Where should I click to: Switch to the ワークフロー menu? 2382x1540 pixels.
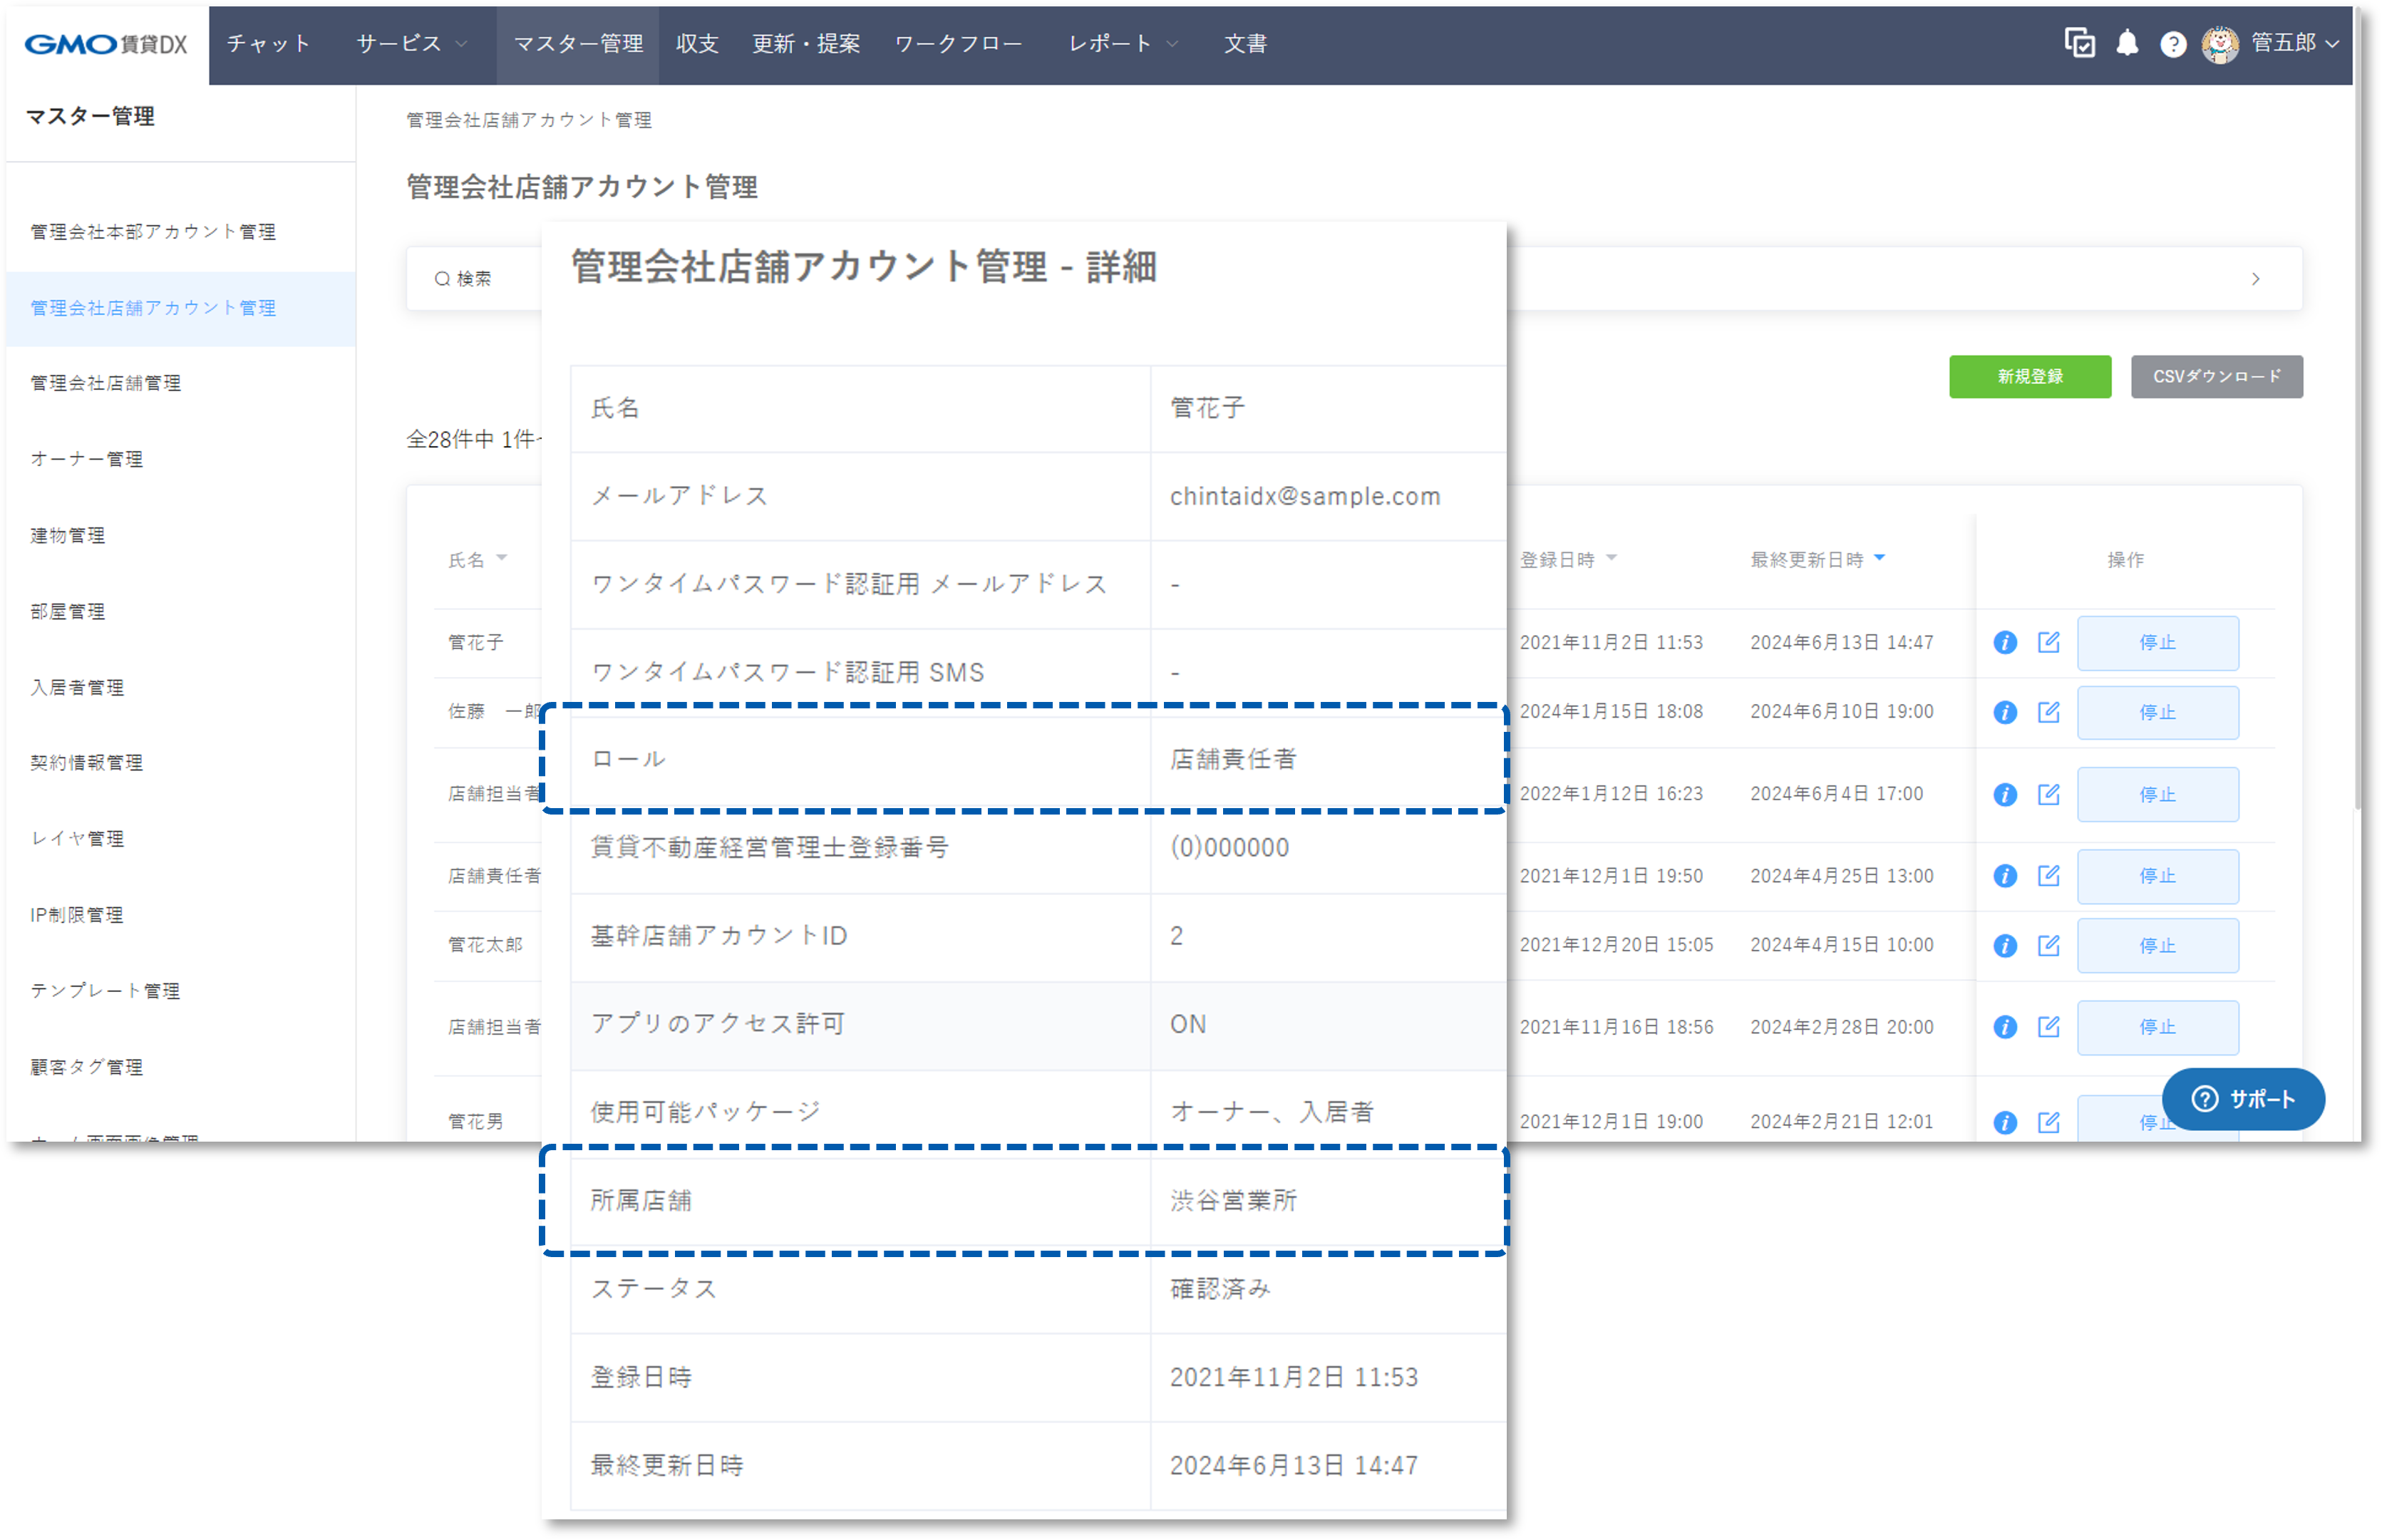click(958, 43)
